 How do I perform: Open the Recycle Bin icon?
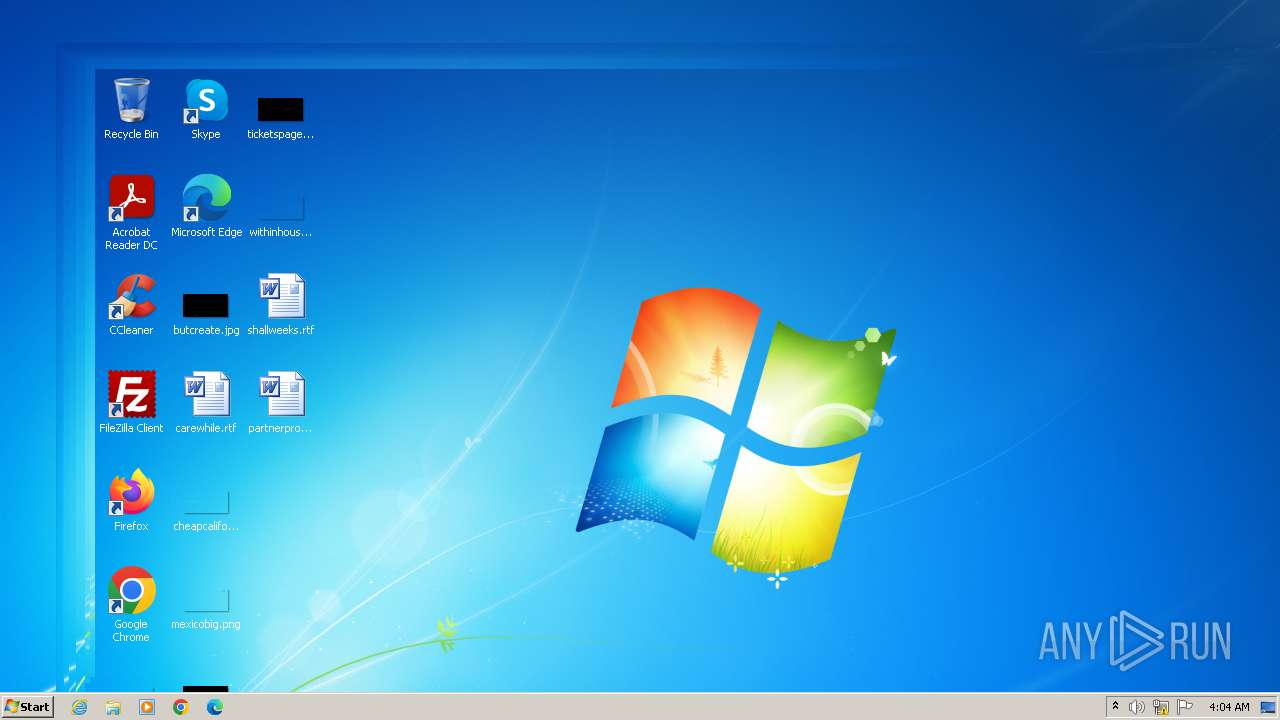pyautogui.click(x=131, y=109)
